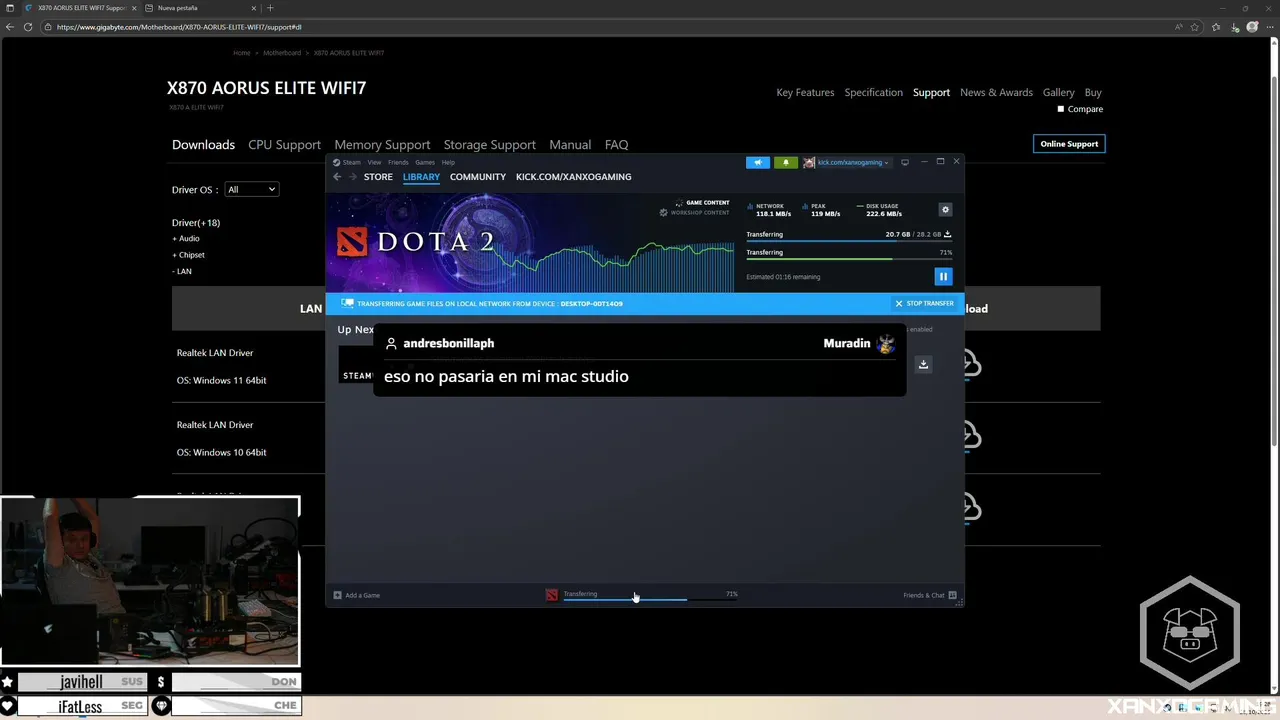The height and width of the screenshot is (720, 1280).
Task: Open the View menu in Steam
Action: coord(374,162)
